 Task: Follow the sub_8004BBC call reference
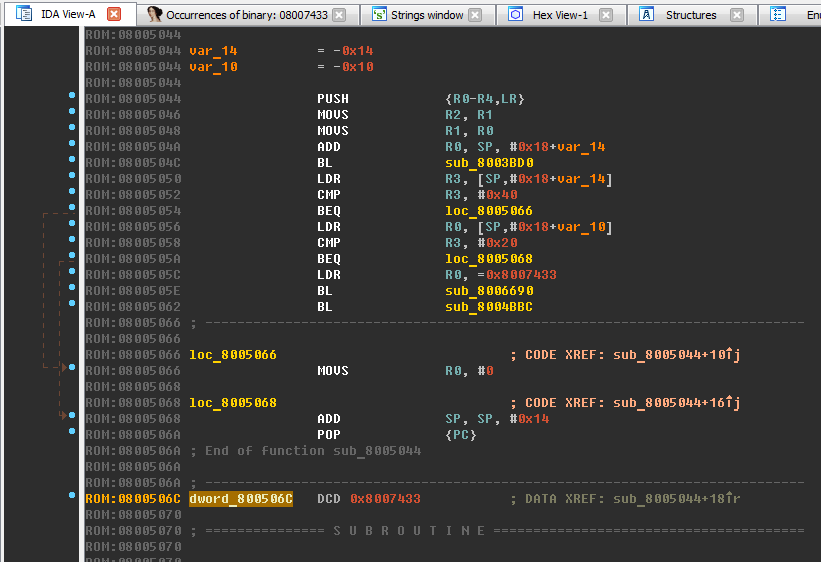[x=489, y=307]
